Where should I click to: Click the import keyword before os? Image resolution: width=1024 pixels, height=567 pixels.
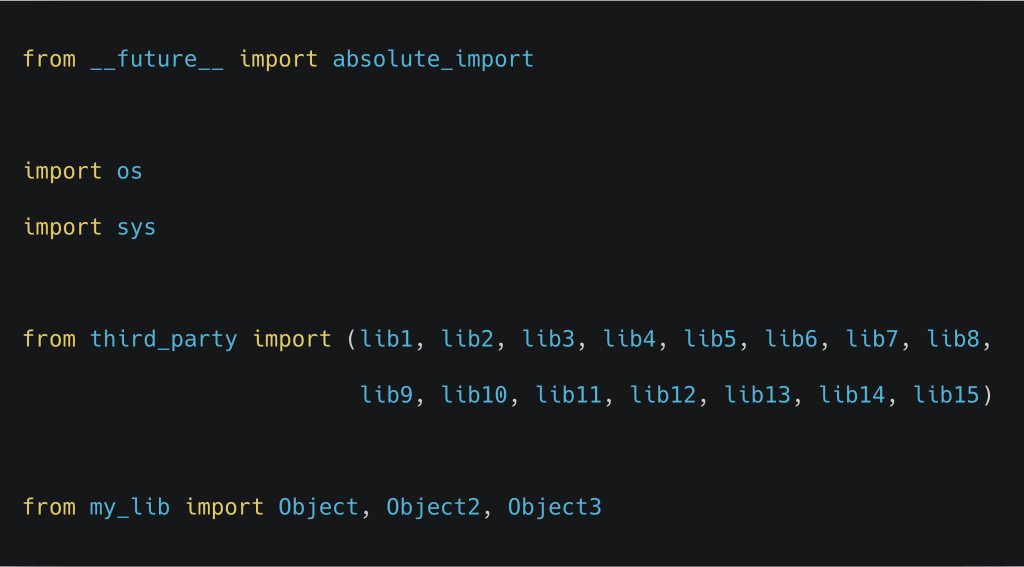pyautogui.click(x=63, y=171)
